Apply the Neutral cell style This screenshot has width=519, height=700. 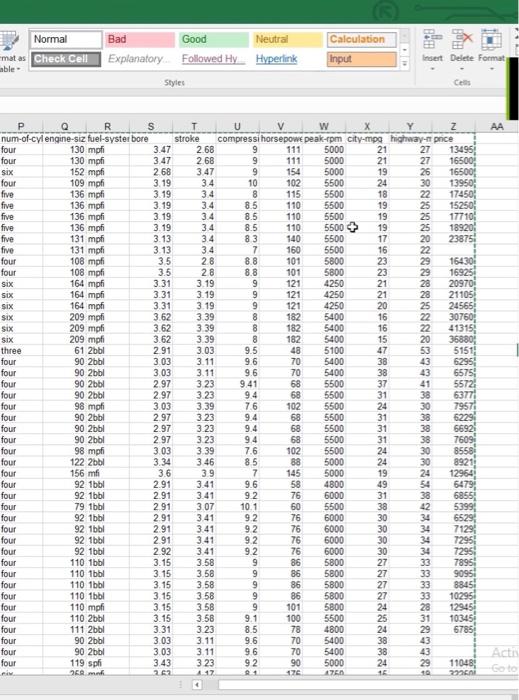pyautogui.click(x=287, y=39)
